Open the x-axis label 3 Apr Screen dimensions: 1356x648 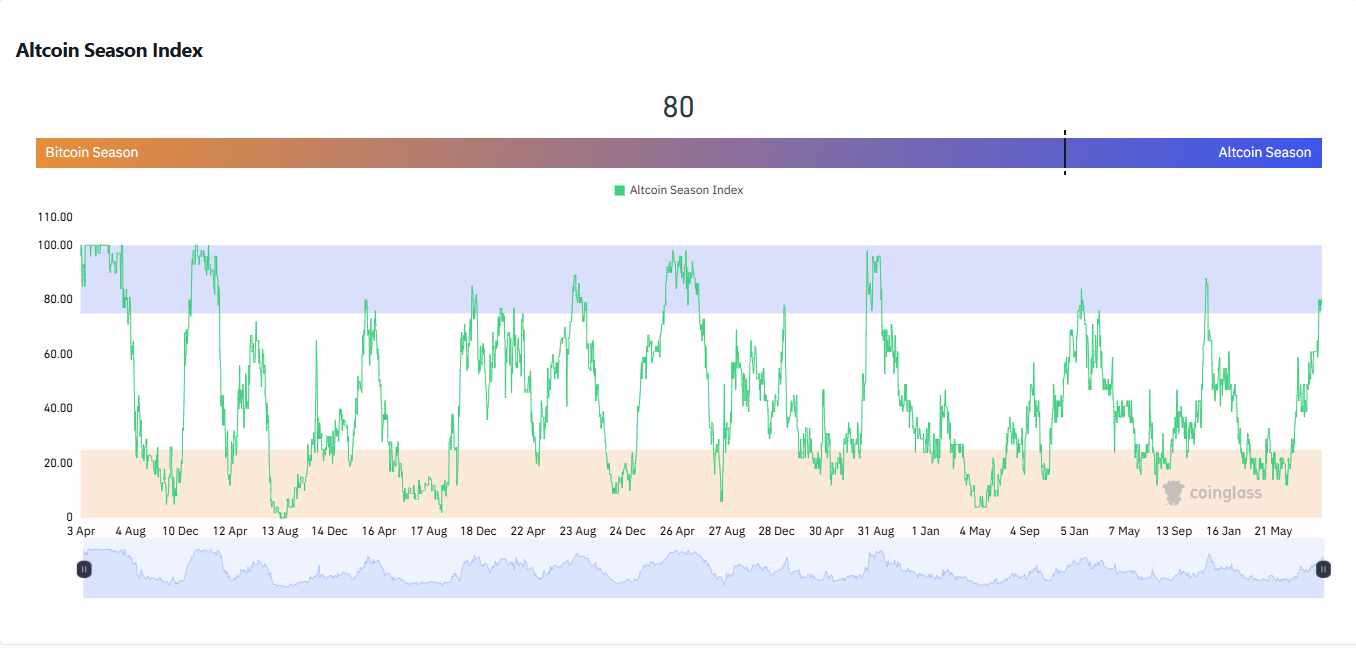click(x=82, y=531)
